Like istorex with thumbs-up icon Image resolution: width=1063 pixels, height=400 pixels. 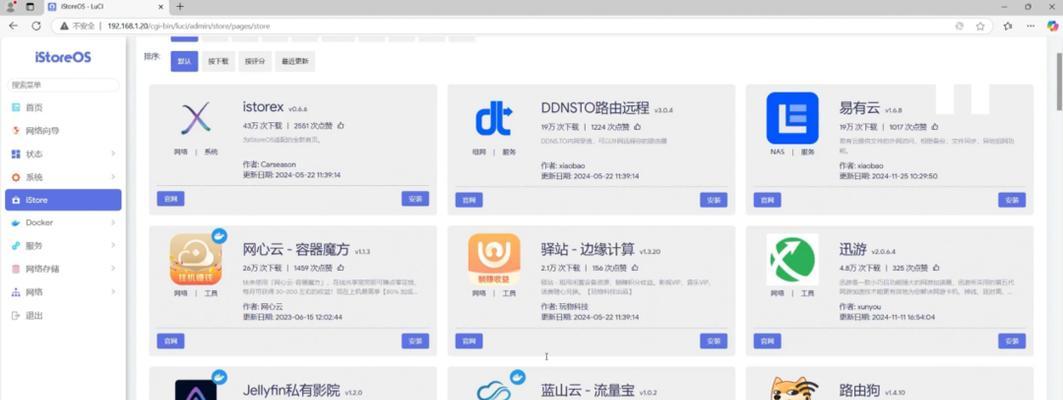340,125
